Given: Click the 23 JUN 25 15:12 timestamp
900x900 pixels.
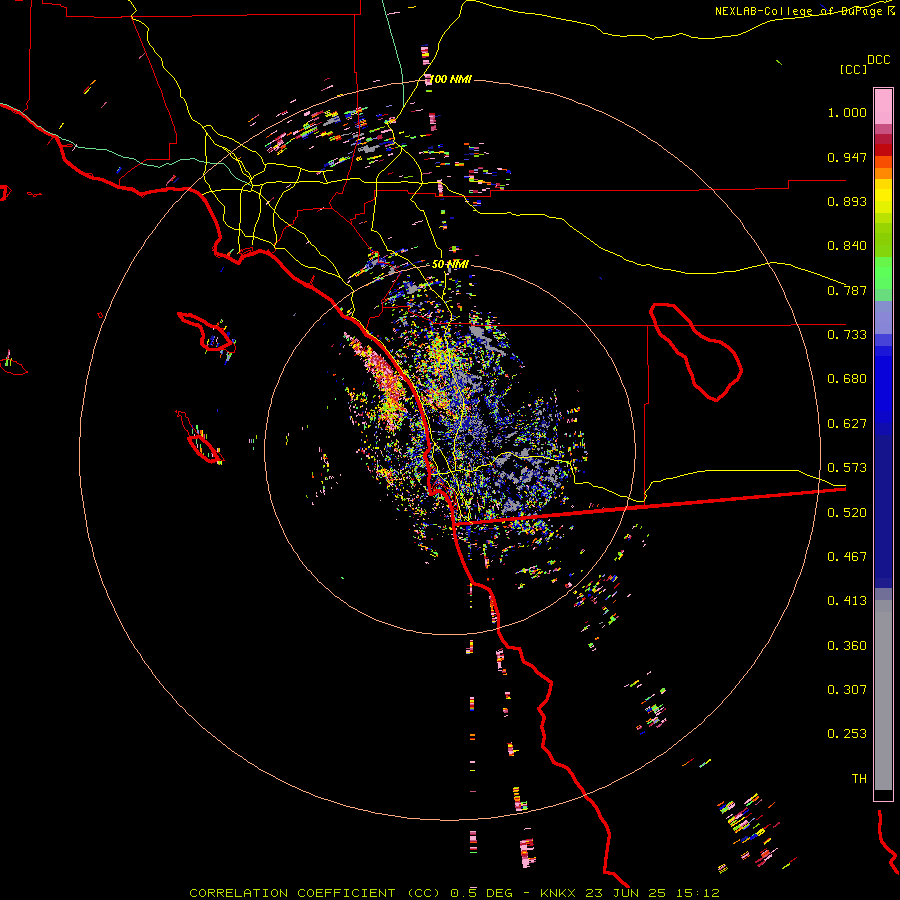Looking at the screenshot, I should 652,893.
